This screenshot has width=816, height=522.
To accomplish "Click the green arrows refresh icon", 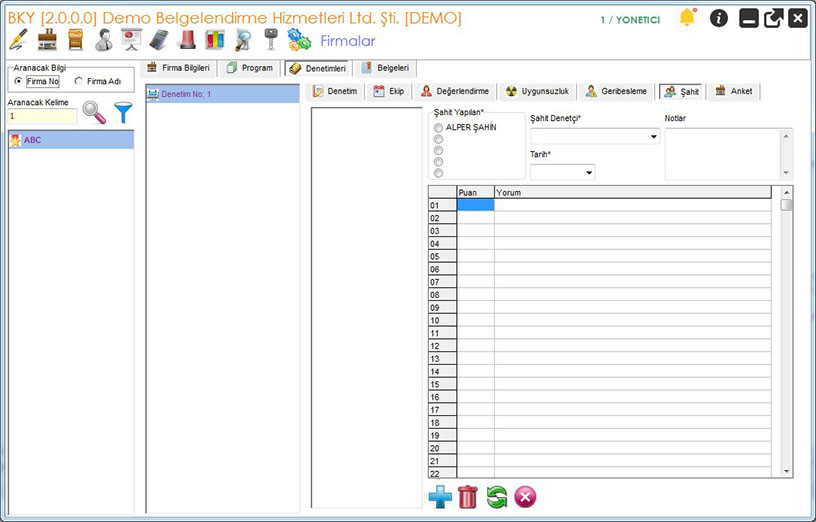I will click(497, 496).
